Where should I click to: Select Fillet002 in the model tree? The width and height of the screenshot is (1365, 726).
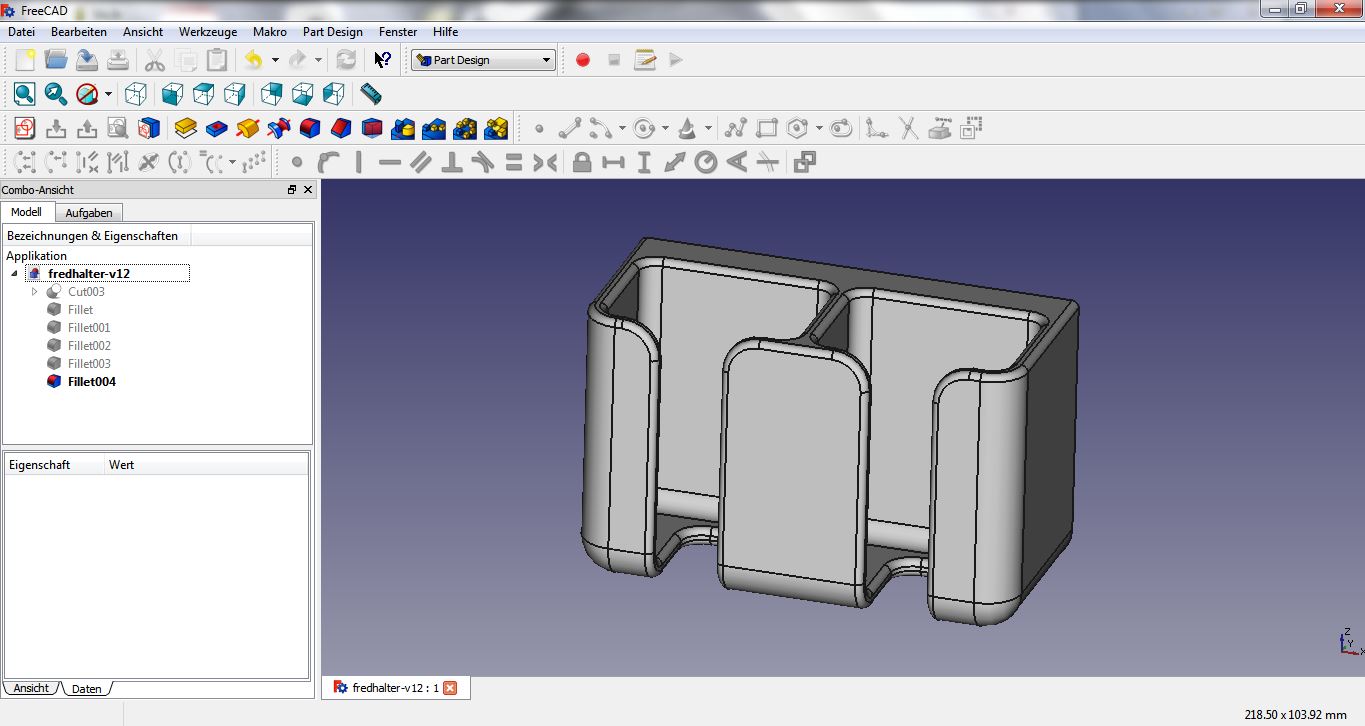87,345
